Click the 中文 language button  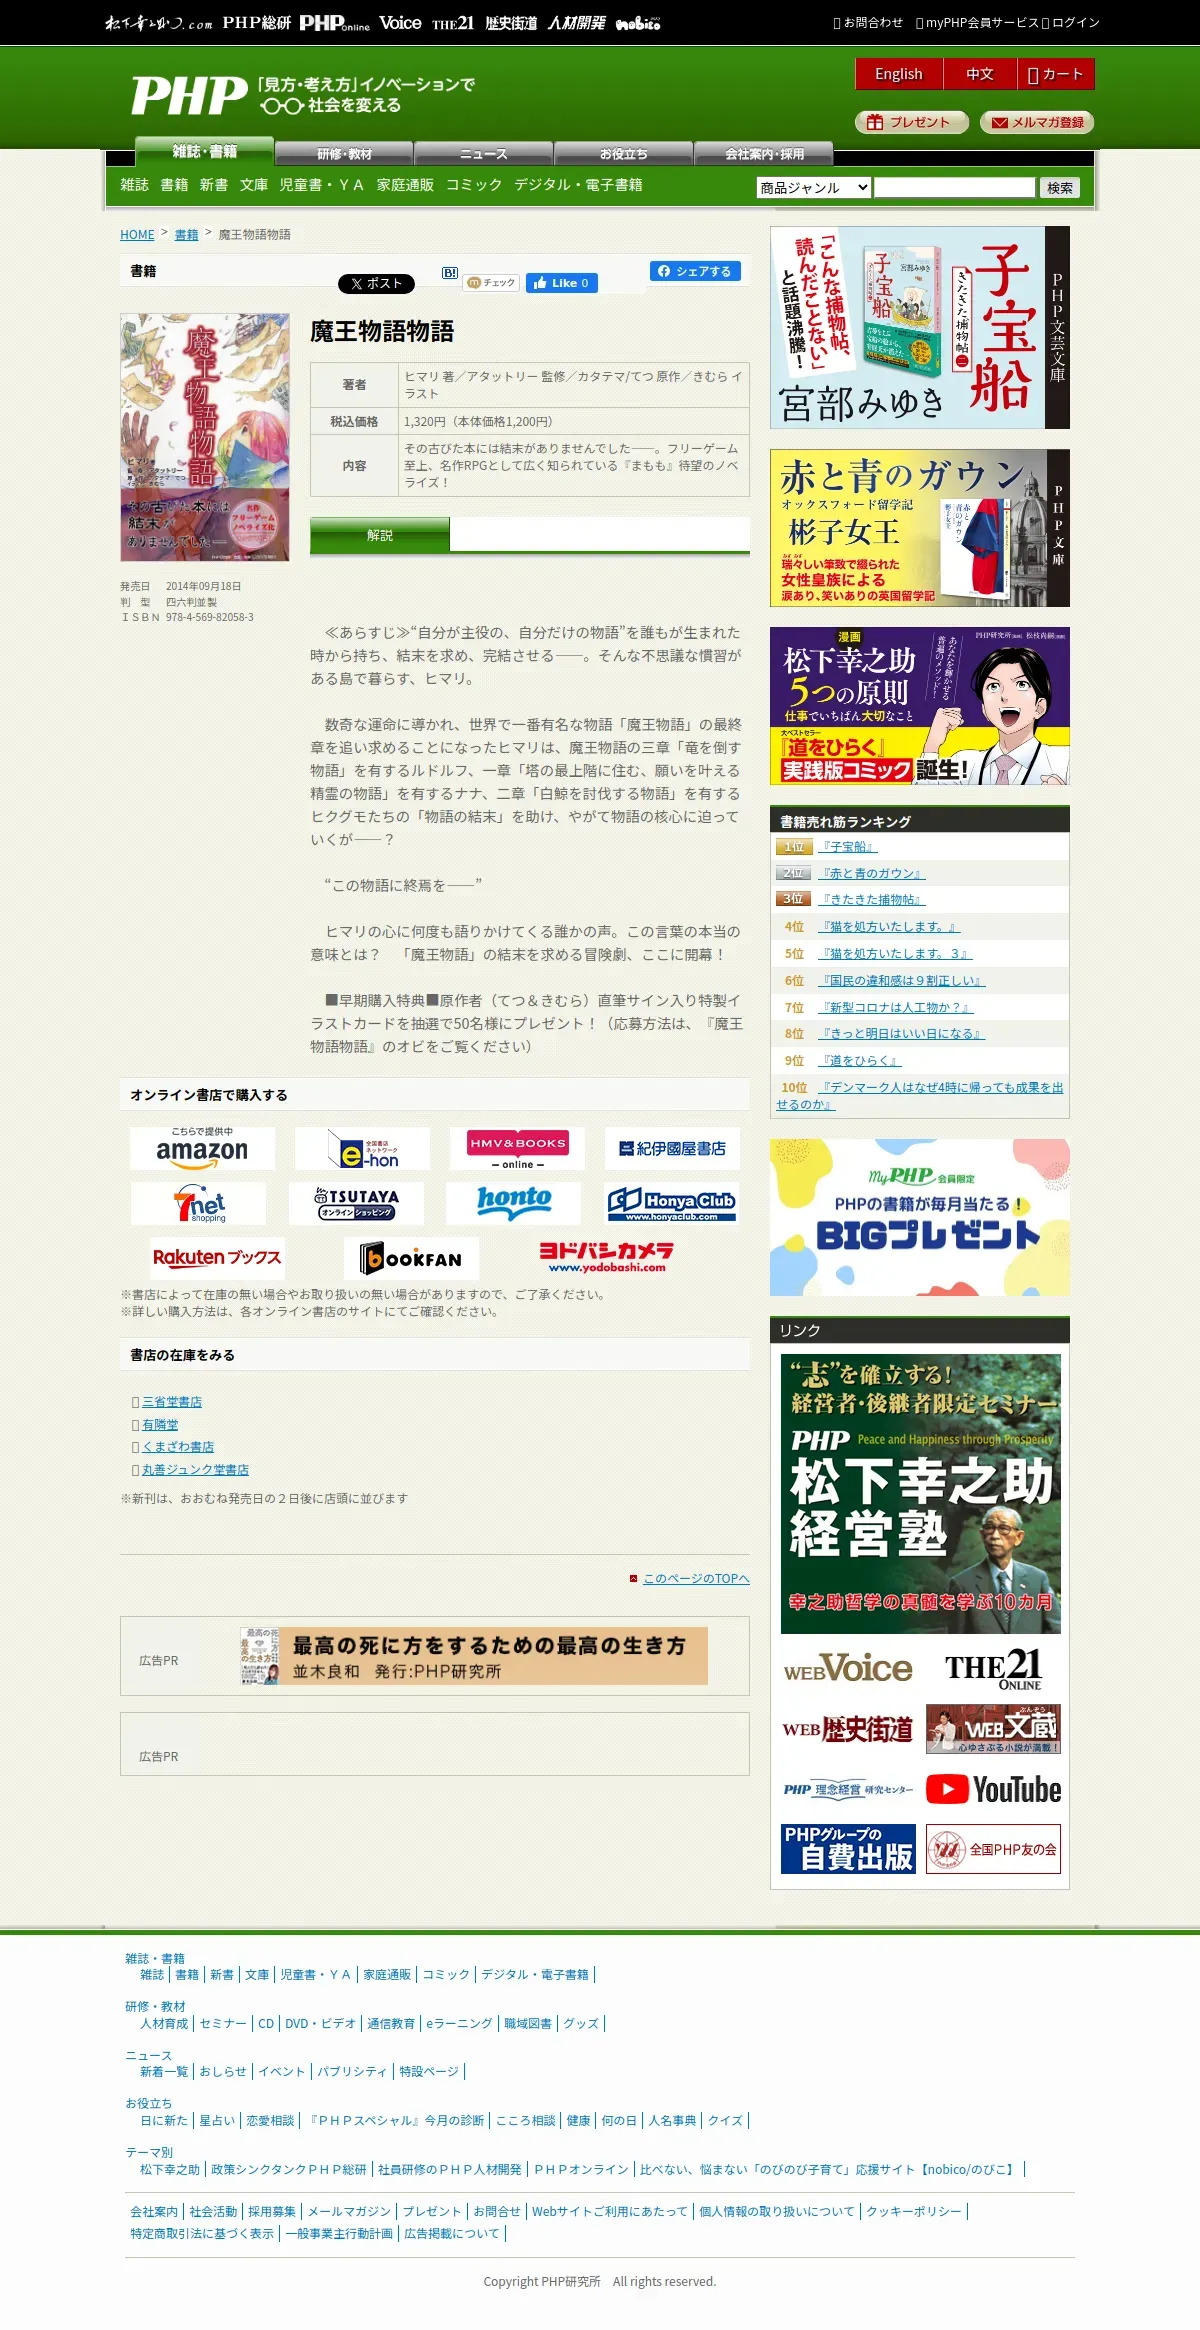click(x=980, y=74)
